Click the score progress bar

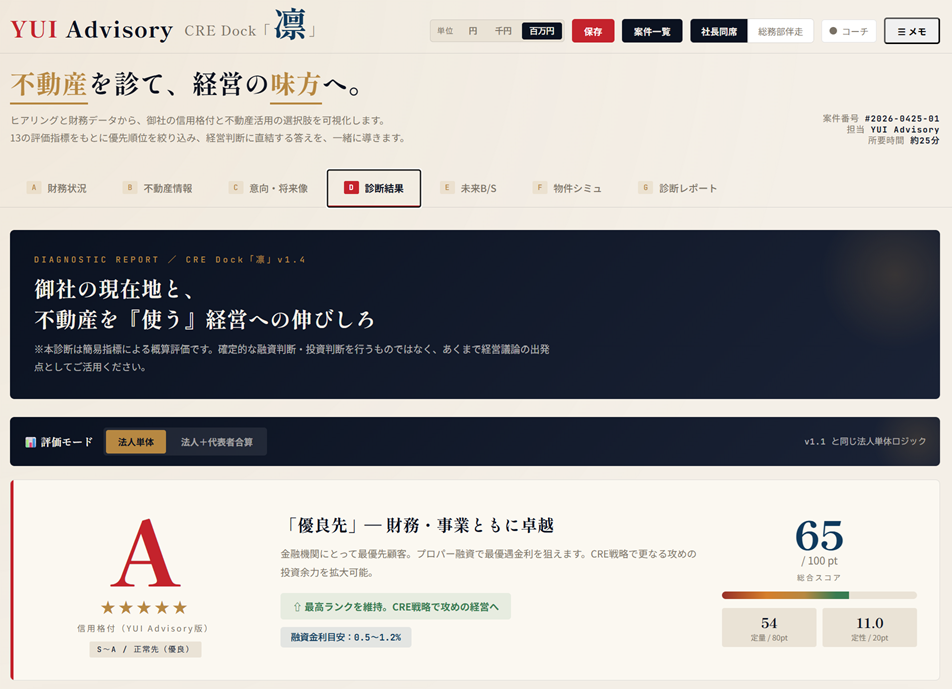tap(819, 596)
